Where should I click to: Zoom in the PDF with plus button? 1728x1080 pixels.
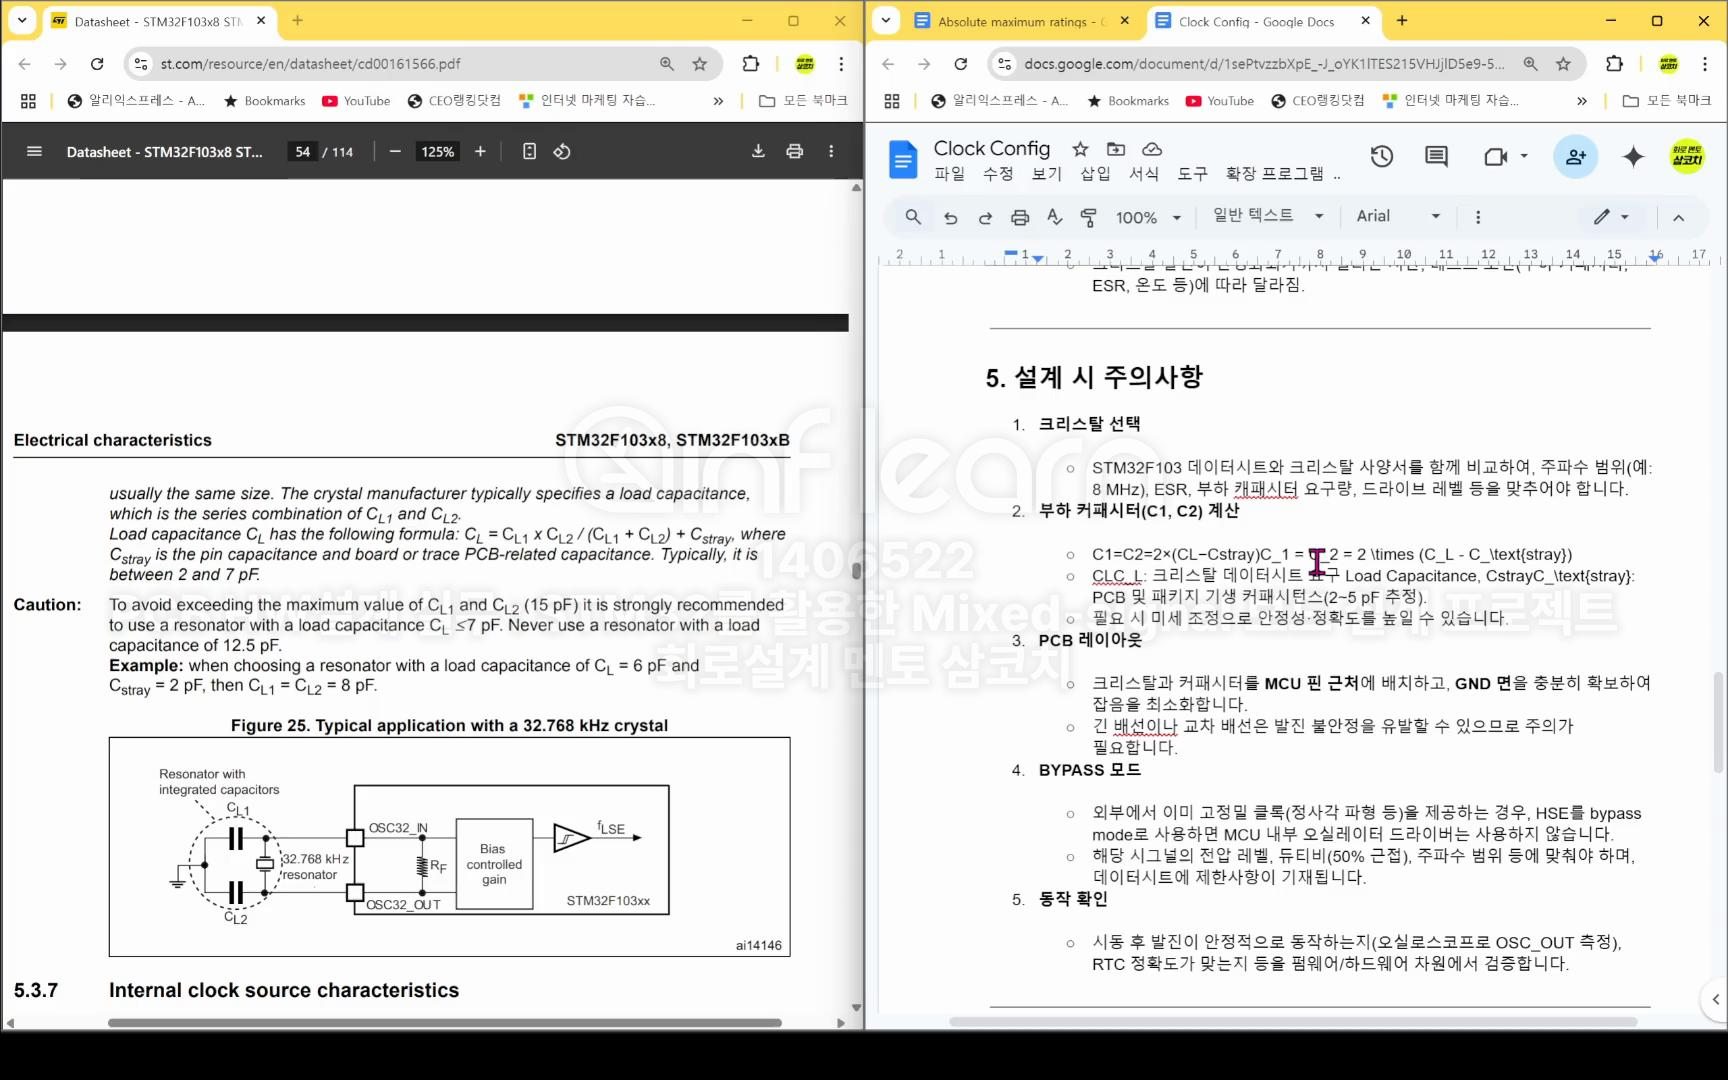[x=480, y=151]
